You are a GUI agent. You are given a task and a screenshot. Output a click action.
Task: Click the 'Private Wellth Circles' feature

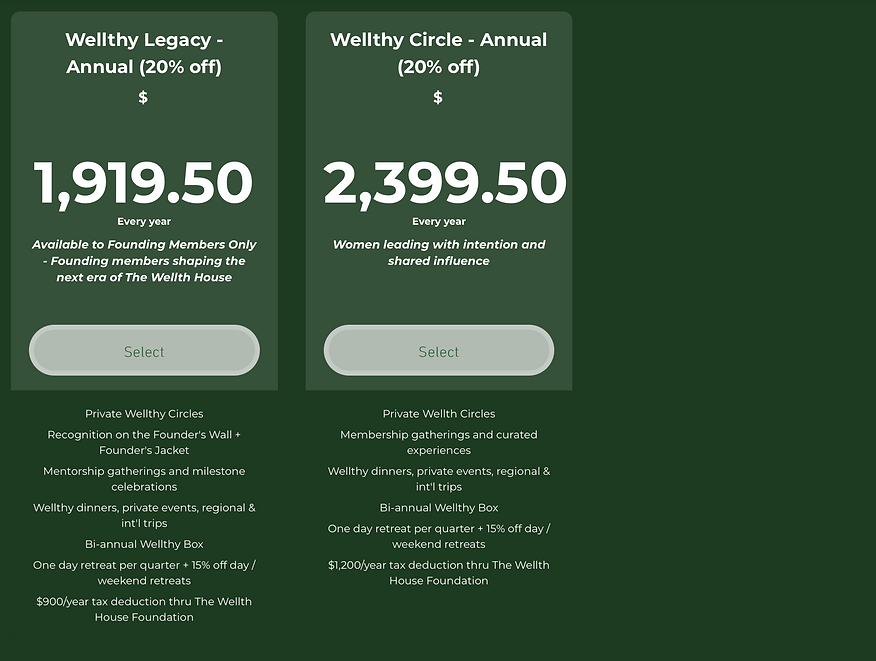coord(439,413)
